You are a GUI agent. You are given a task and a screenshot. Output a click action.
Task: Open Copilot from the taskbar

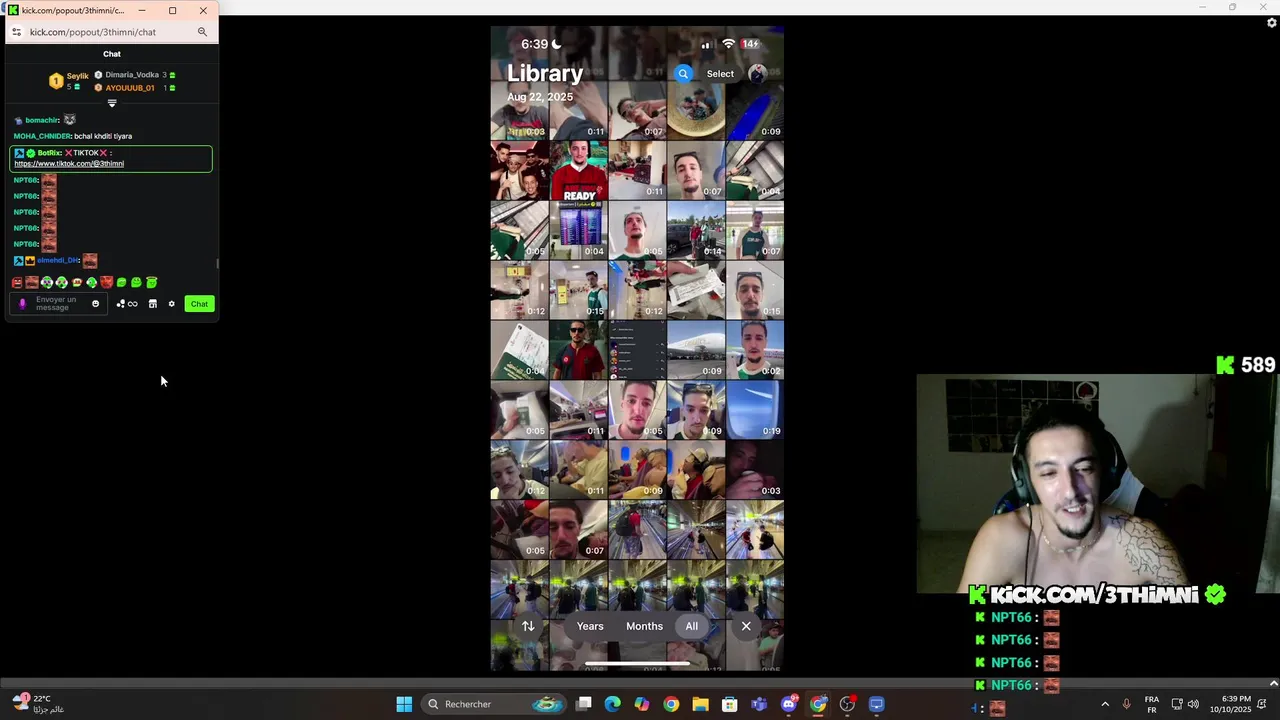(642, 704)
